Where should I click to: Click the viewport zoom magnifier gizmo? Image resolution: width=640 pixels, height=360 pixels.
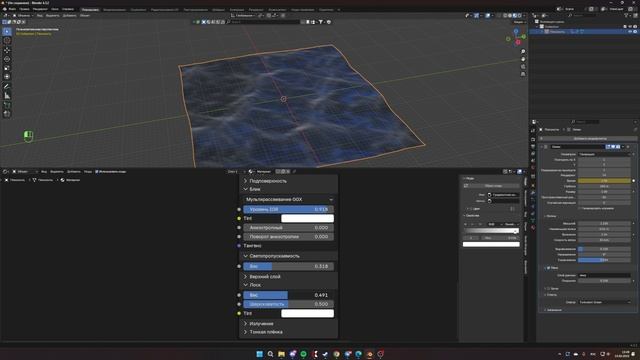[523, 52]
